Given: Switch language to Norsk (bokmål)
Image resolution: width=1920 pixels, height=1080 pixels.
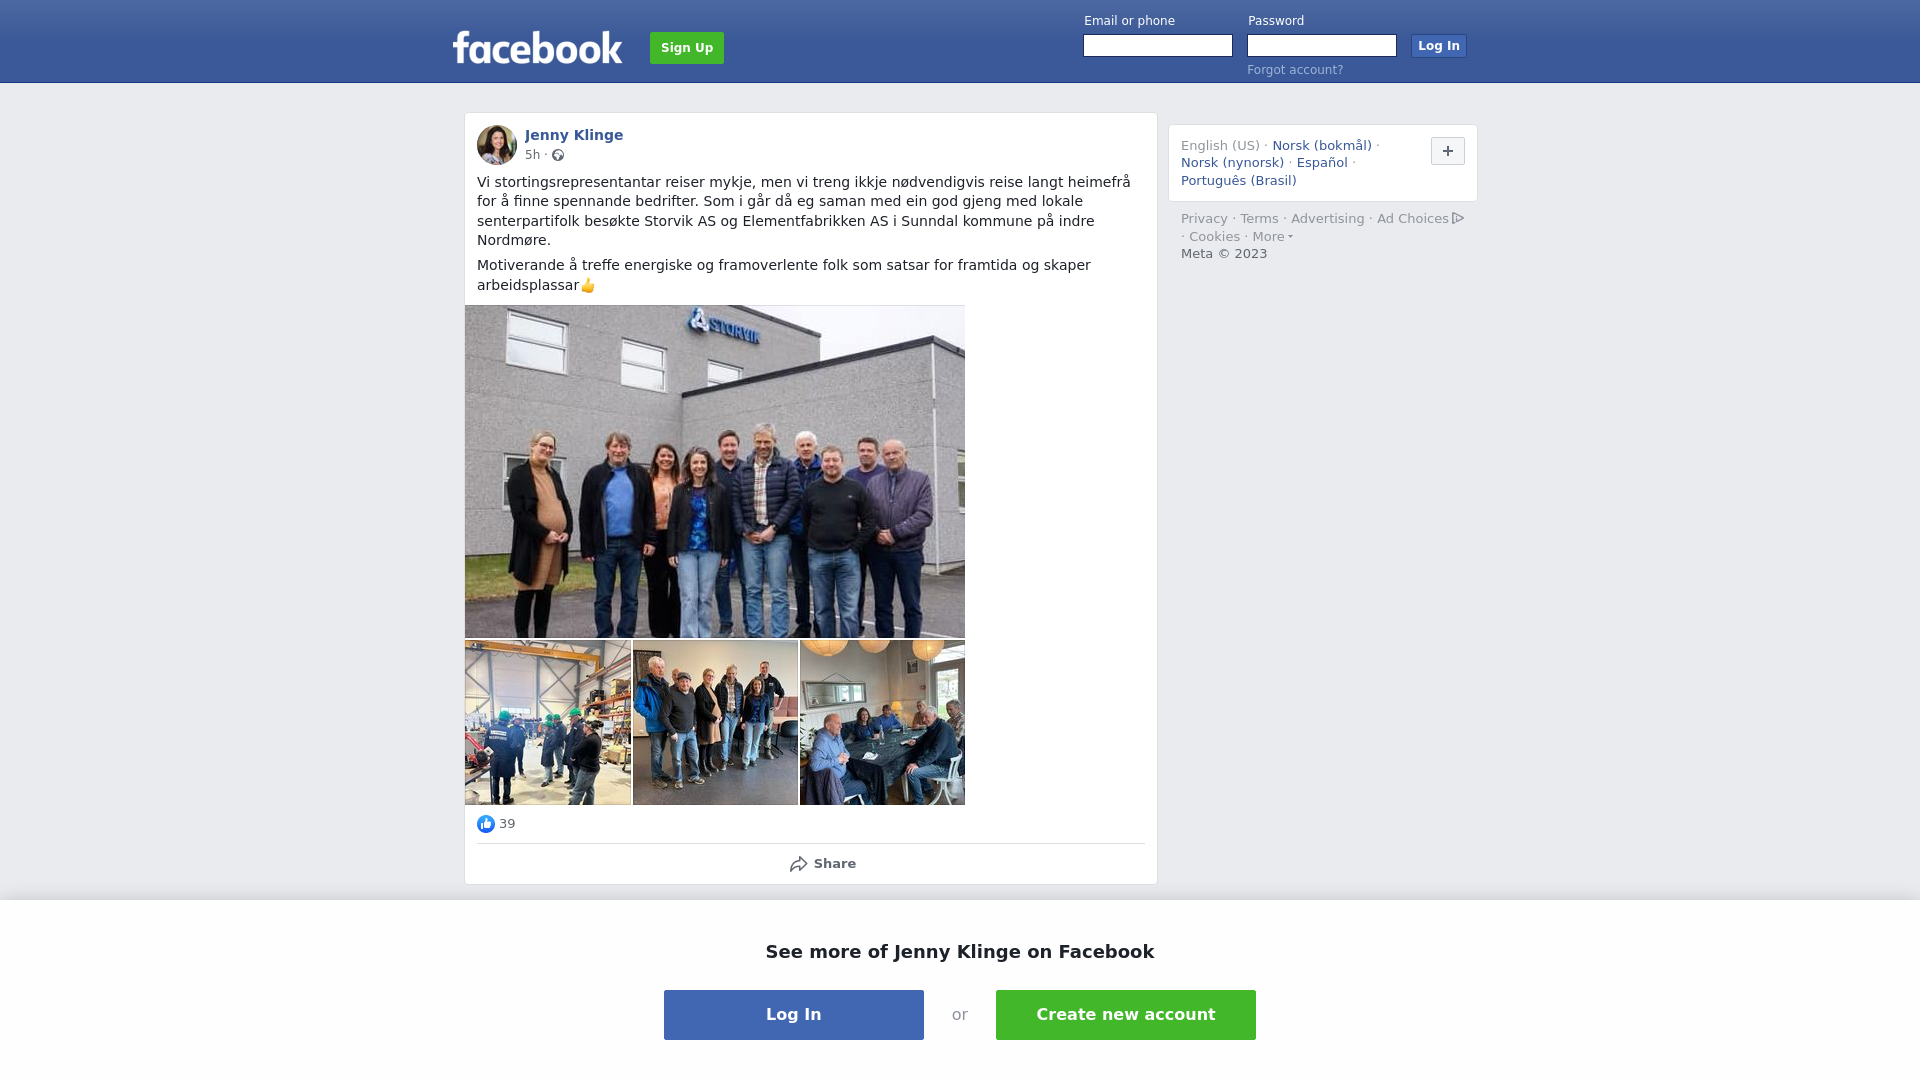Looking at the screenshot, I should pyautogui.click(x=1322, y=146).
